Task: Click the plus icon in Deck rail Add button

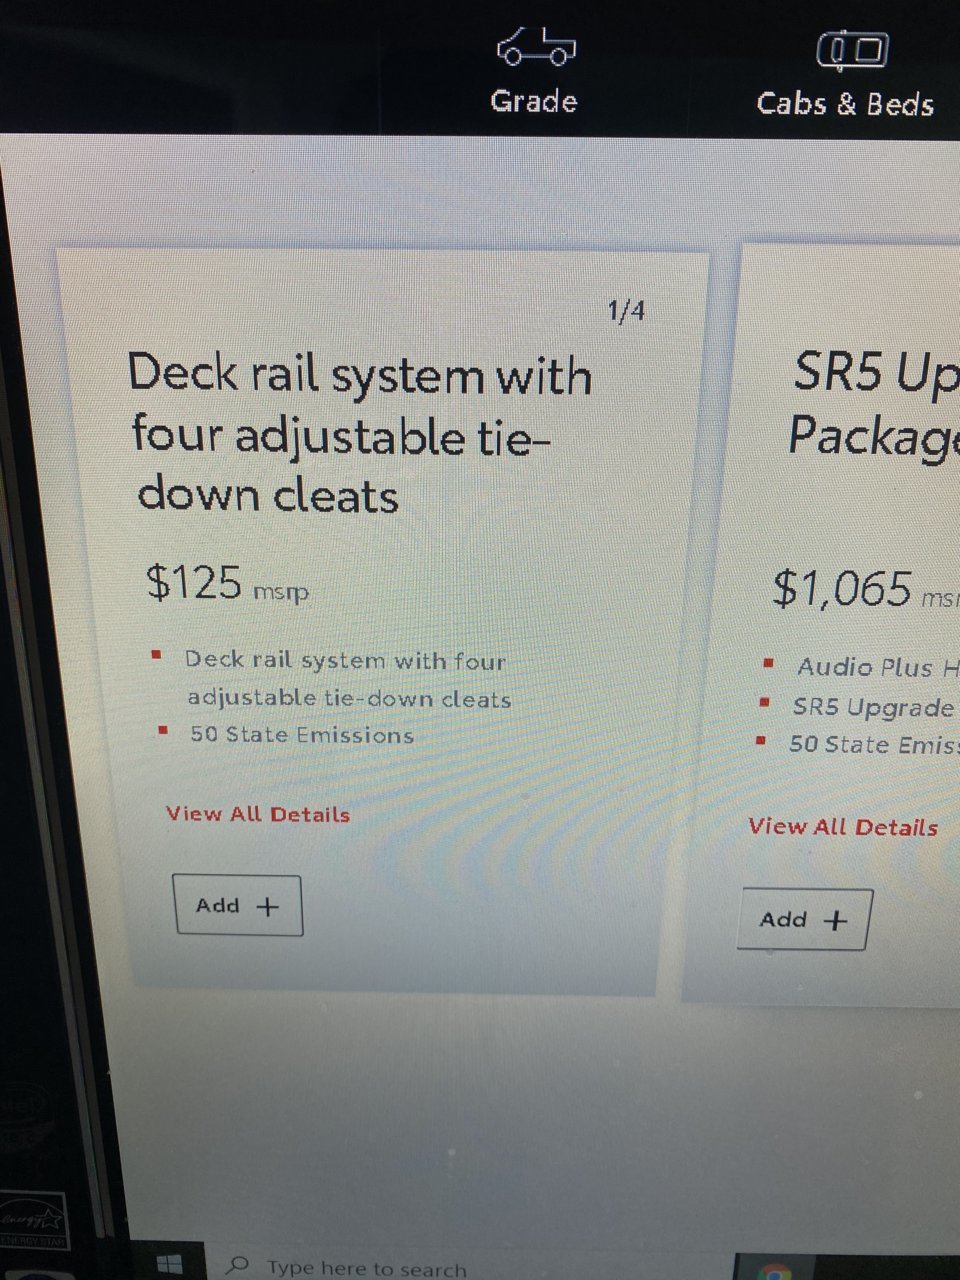Action: click(267, 907)
